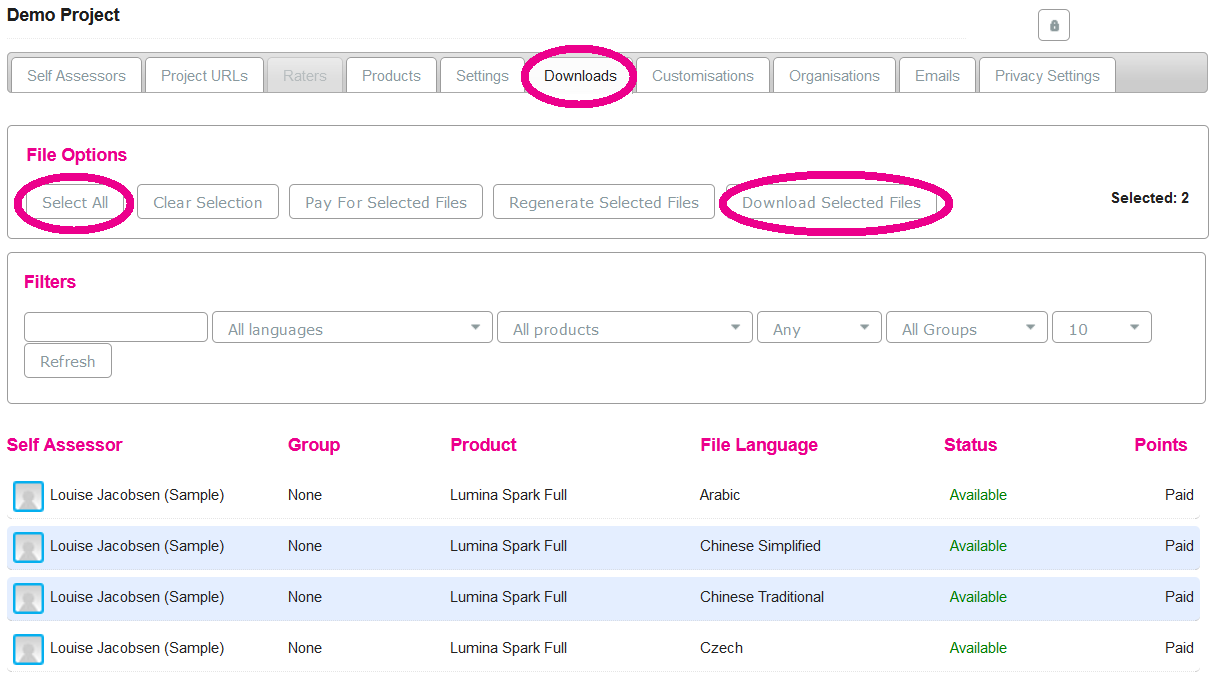
Task: Click the Self Assessor column header
Action: click(x=65, y=445)
